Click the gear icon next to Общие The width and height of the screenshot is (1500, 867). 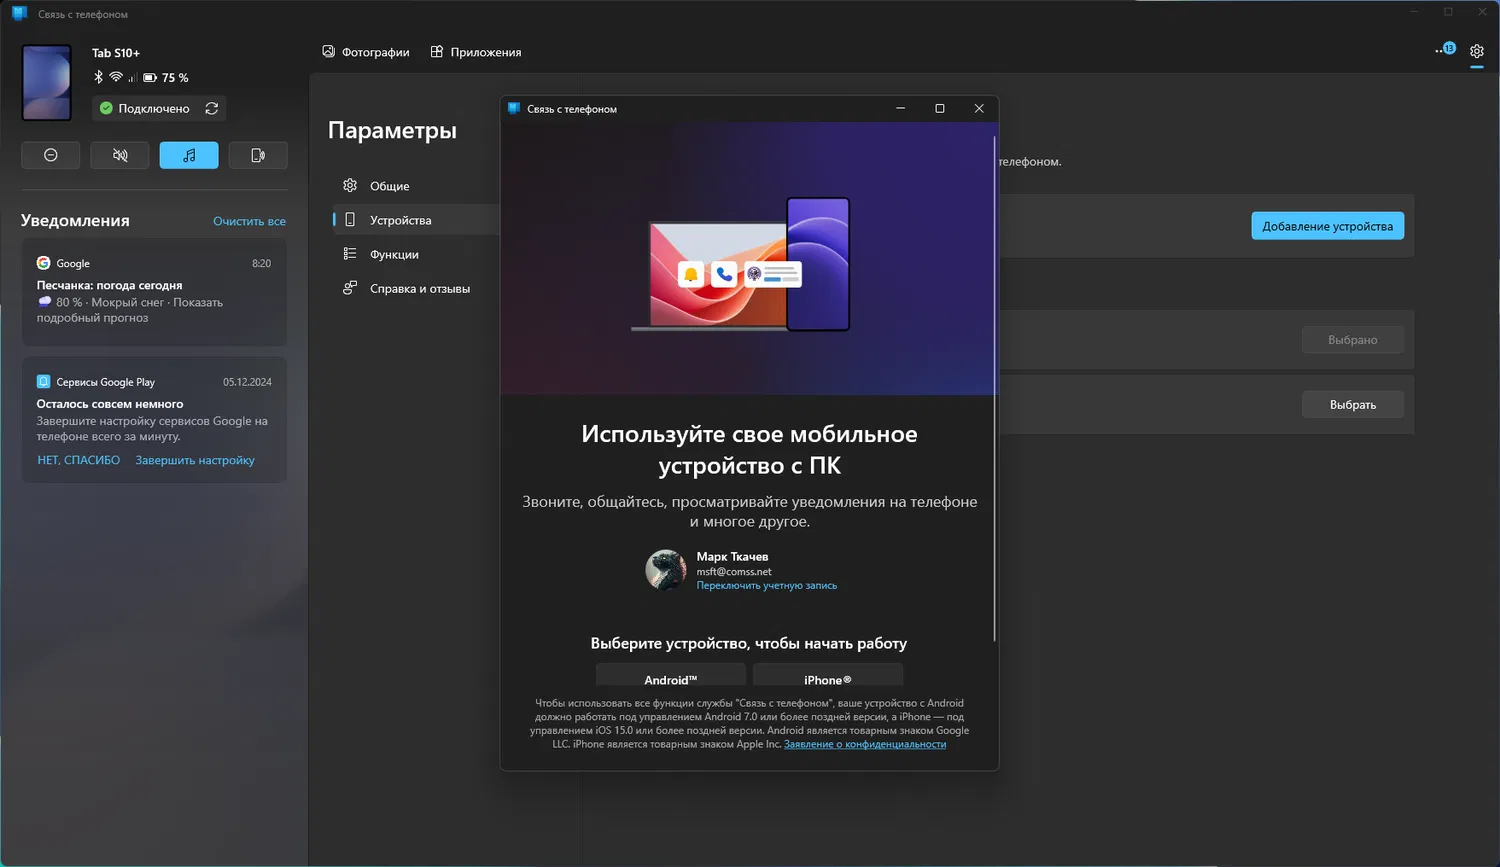coord(350,185)
